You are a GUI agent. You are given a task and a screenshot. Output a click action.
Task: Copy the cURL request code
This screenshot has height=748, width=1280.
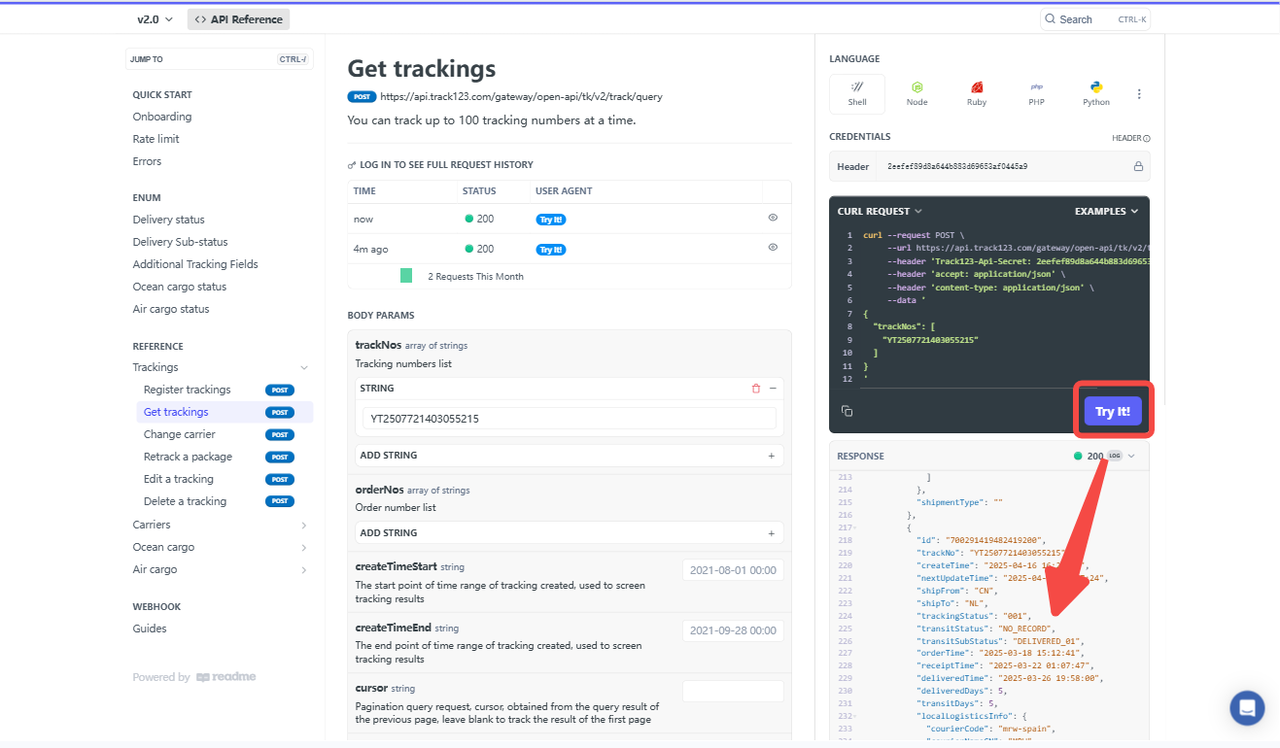[x=847, y=411]
